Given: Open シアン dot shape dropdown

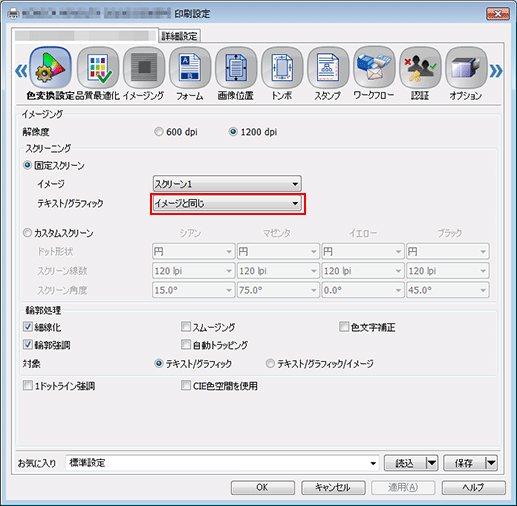Looking at the screenshot, I should point(193,251).
